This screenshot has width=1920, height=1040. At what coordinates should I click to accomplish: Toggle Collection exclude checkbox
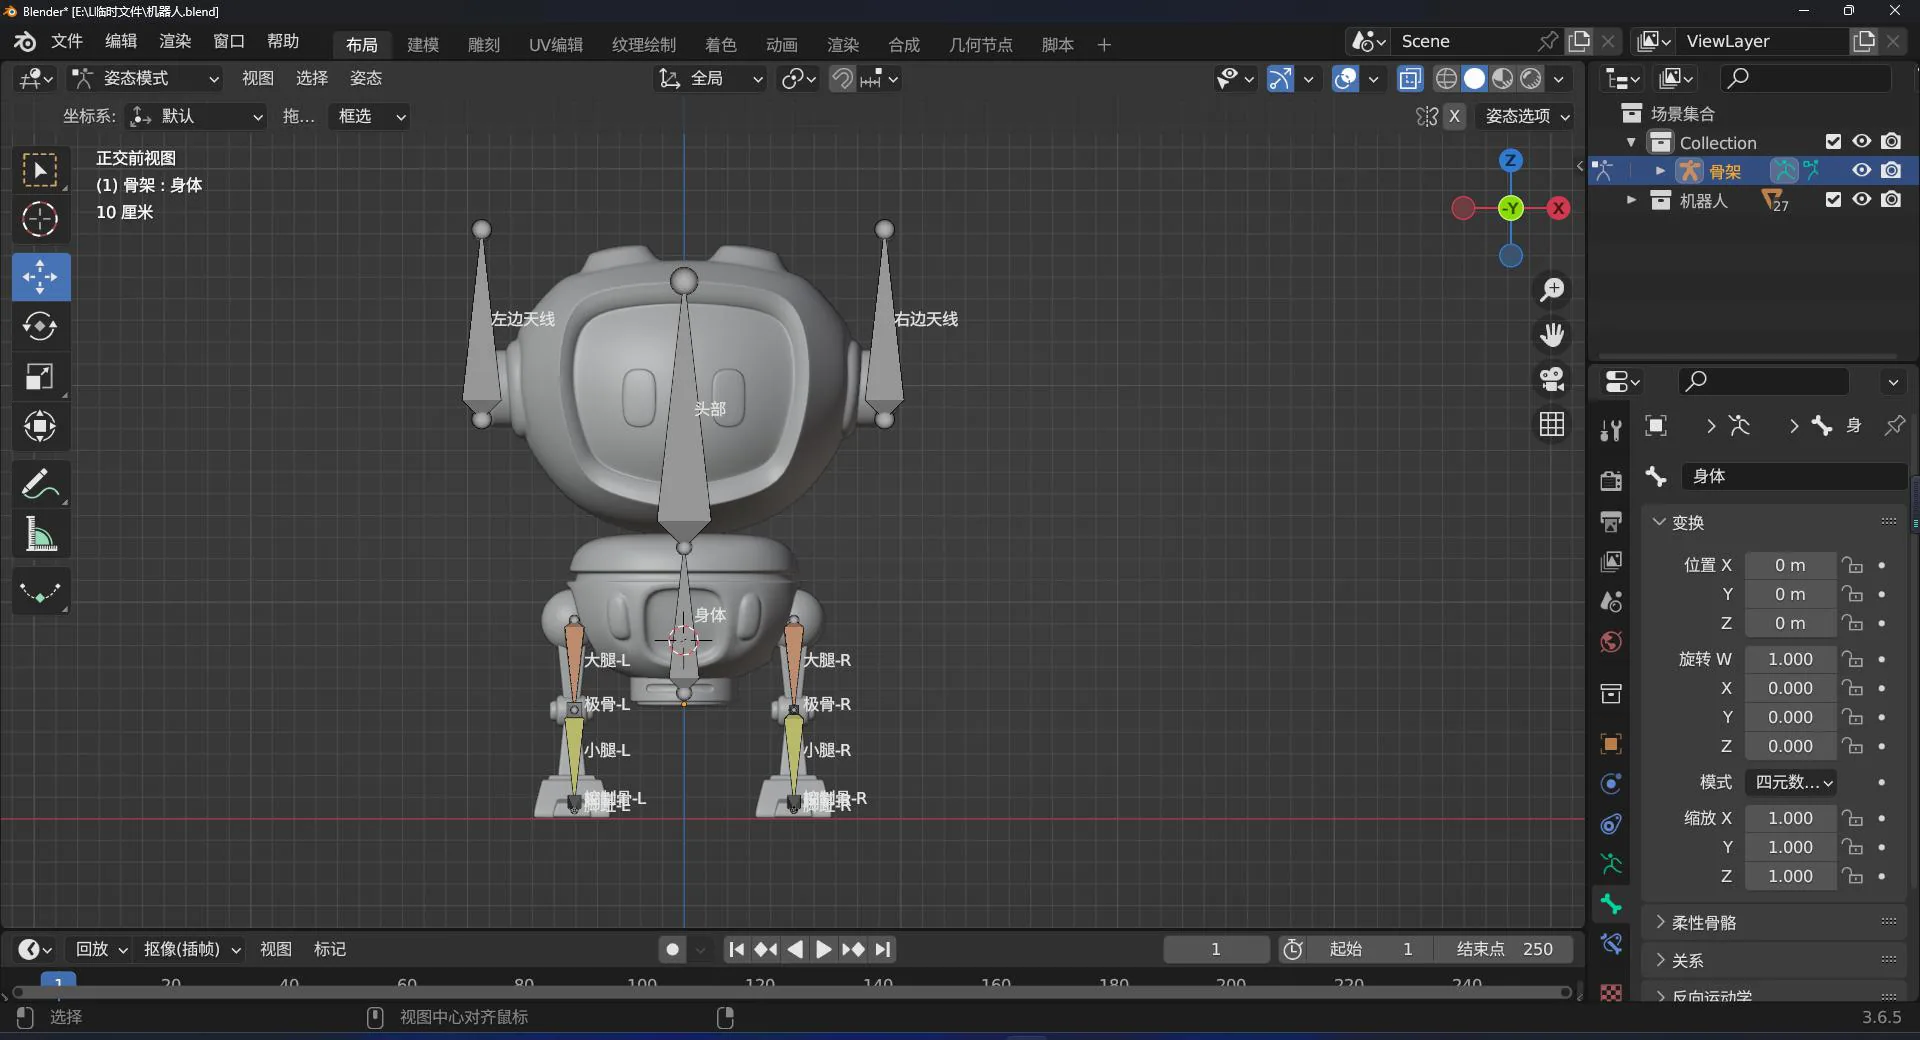1833,142
